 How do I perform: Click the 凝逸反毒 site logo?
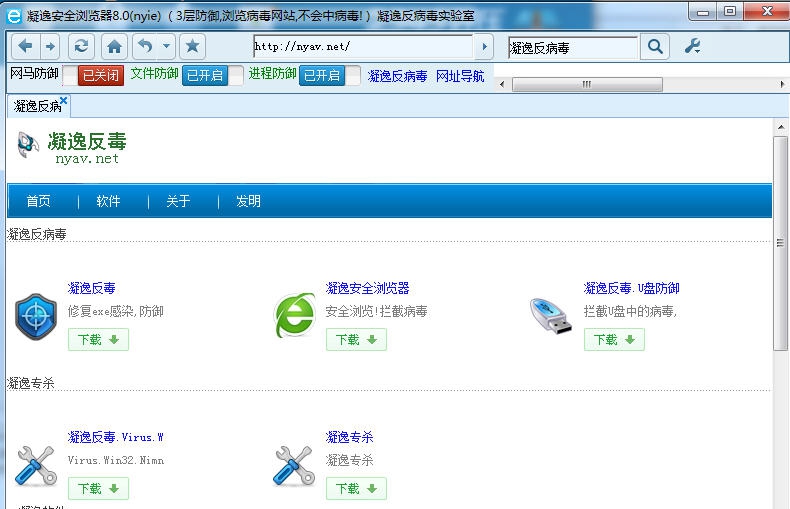pos(71,147)
